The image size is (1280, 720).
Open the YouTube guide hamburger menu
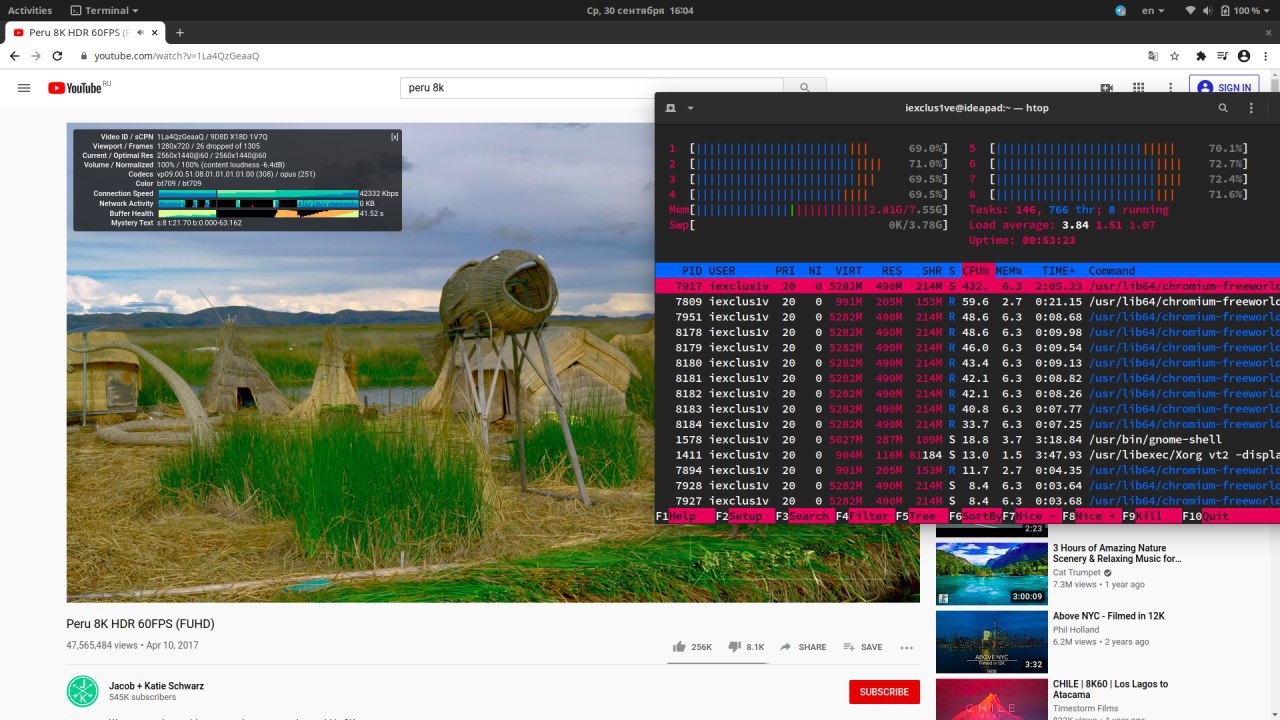pyautogui.click(x=24, y=88)
